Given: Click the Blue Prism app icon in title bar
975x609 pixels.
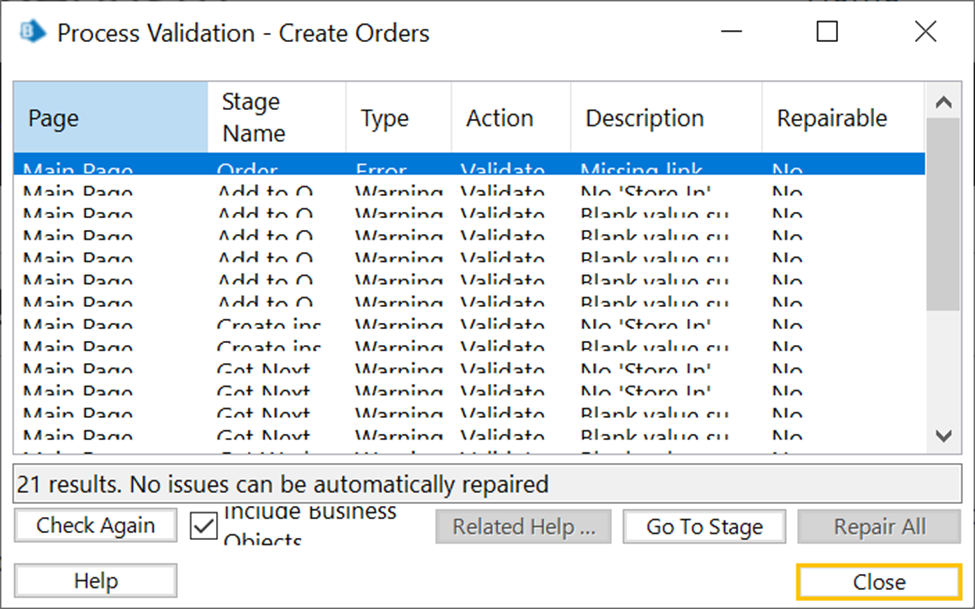Looking at the screenshot, I should 30,33.
